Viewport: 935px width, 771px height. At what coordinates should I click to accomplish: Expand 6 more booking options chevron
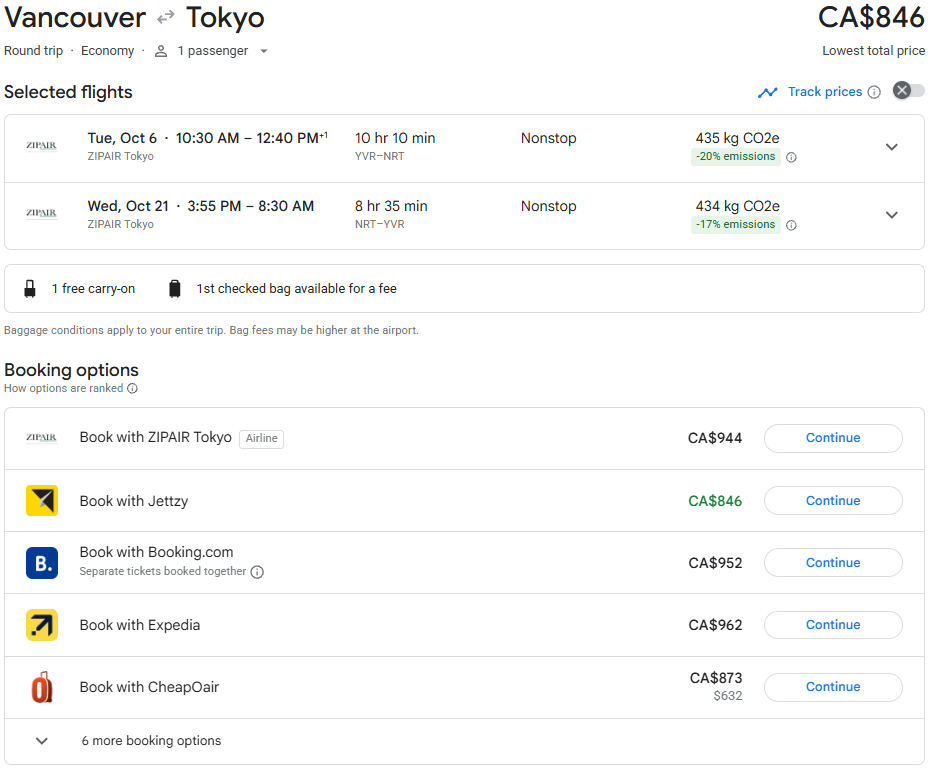pos(42,741)
